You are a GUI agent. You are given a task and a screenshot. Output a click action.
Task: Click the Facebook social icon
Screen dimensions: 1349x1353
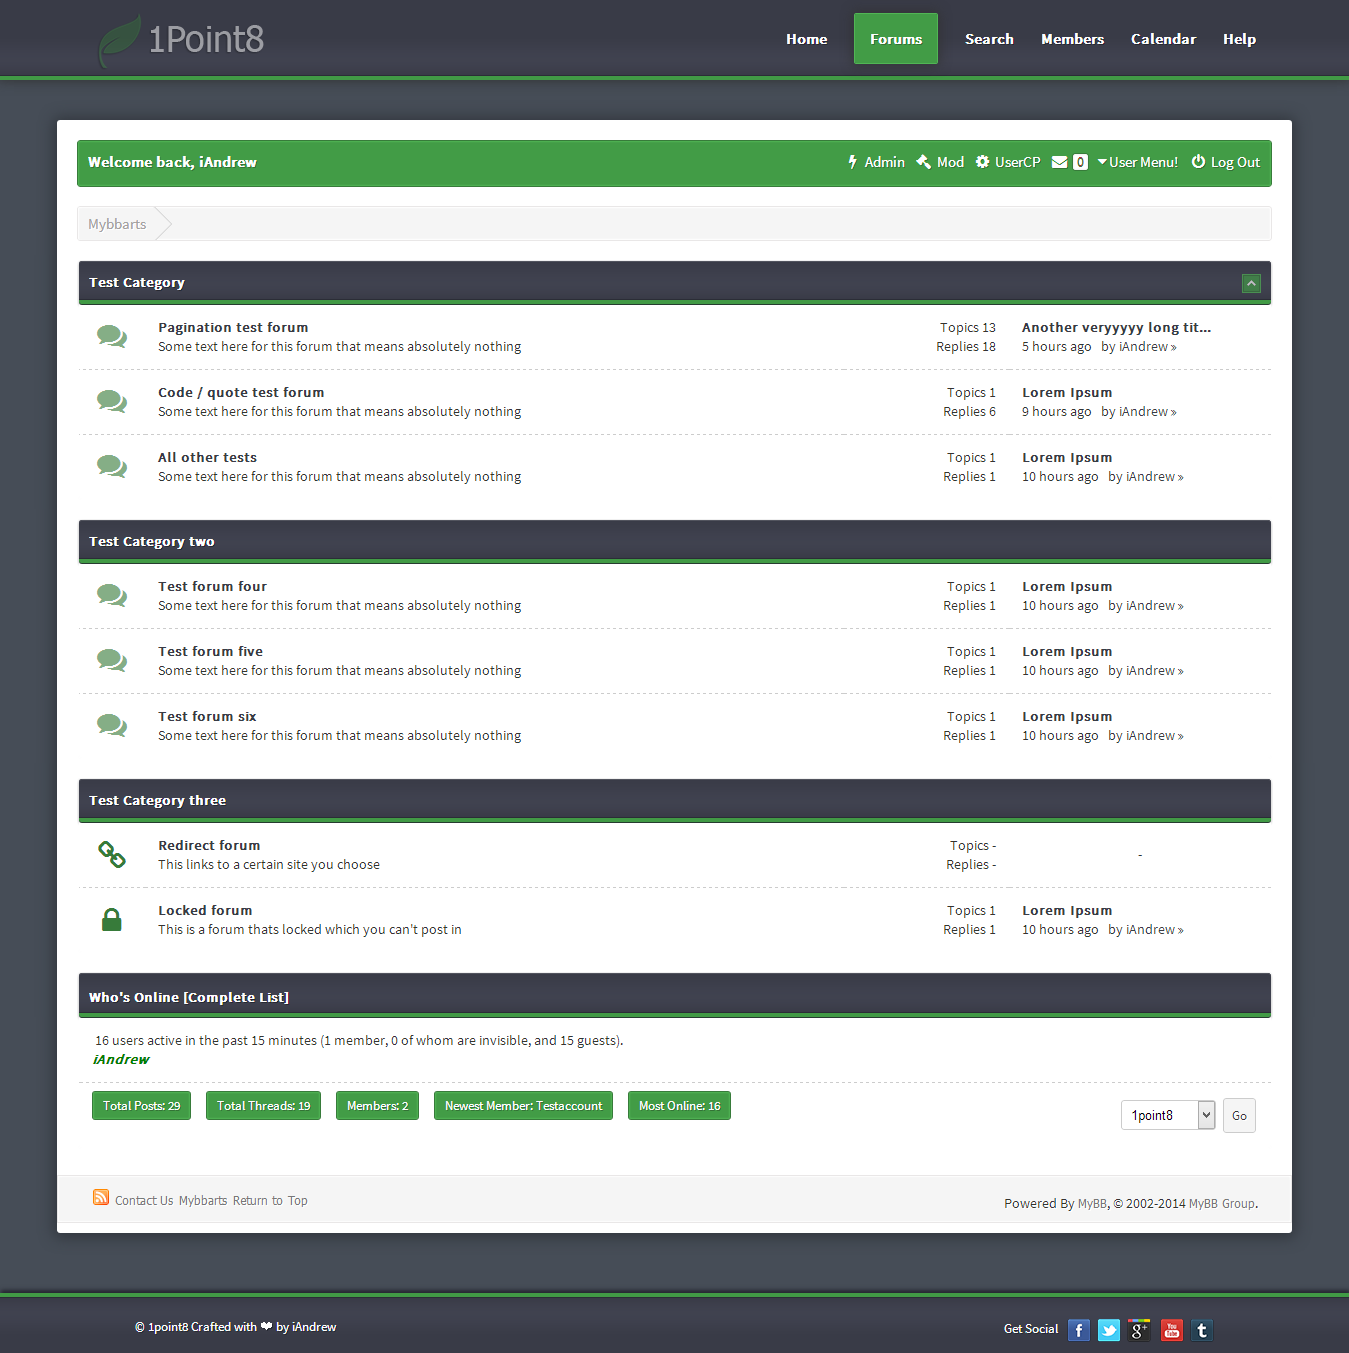tap(1078, 1330)
